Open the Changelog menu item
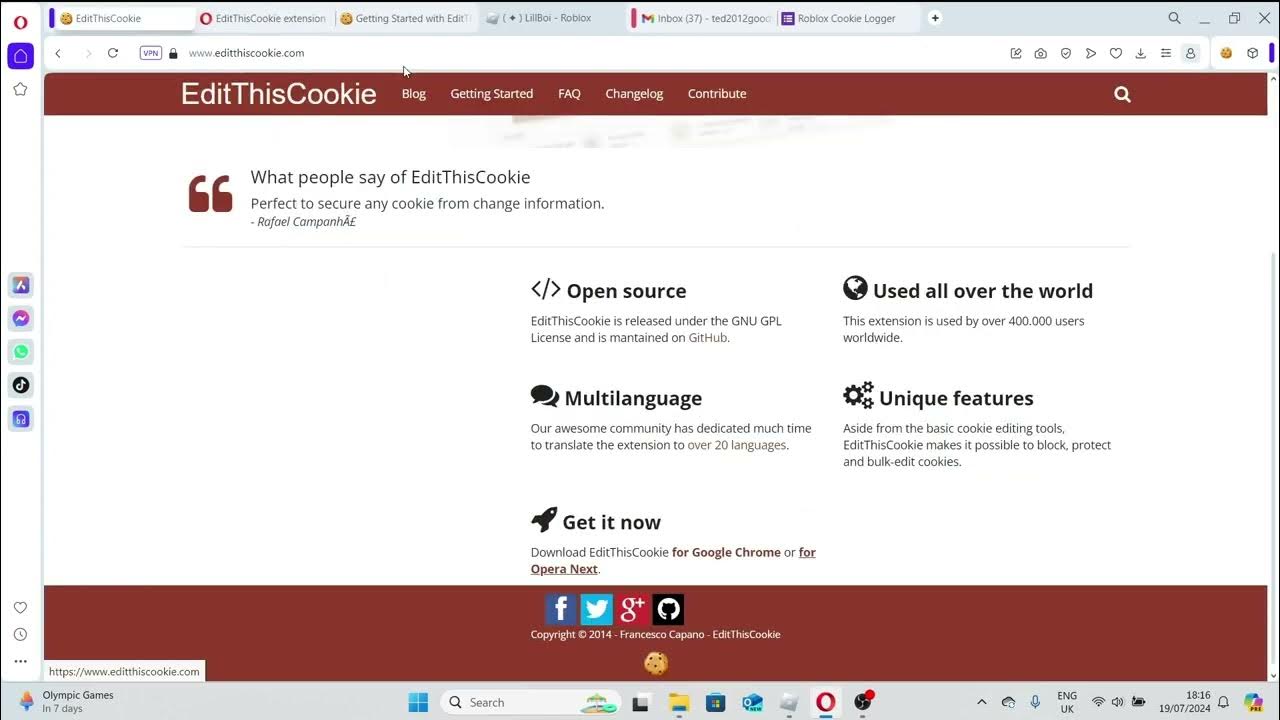This screenshot has width=1280, height=720. point(634,94)
